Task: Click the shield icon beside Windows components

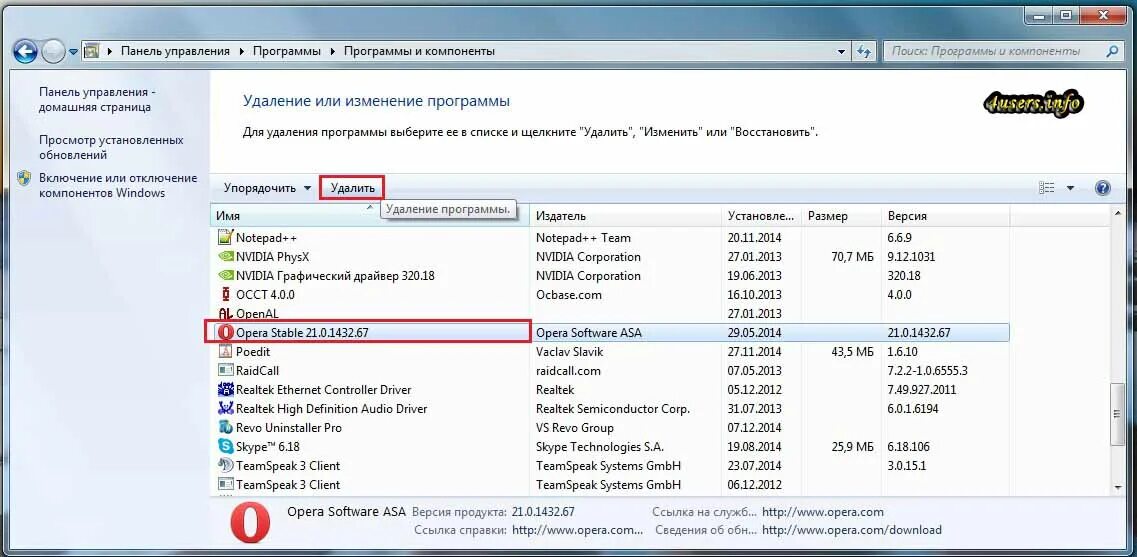Action: click(x=24, y=178)
